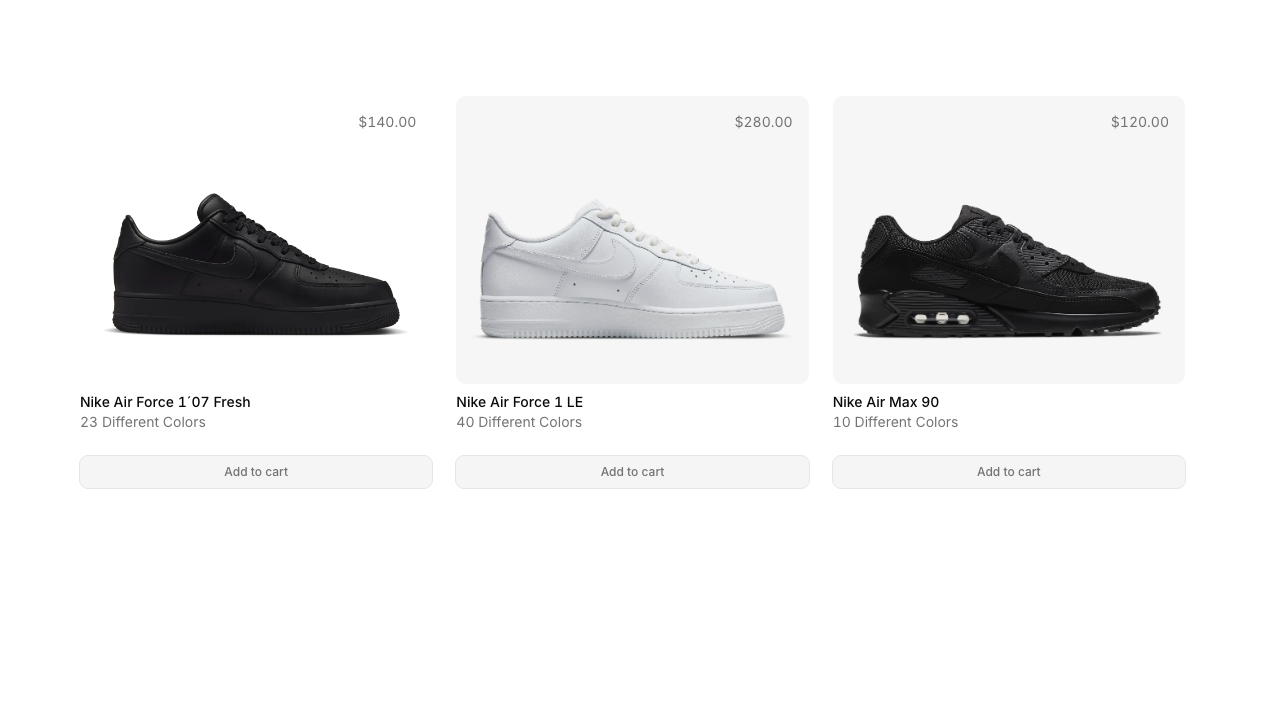Show 10 Different Colors for Air Max 90
Image resolution: width=1280 pixels, height=720 pixels.
(x=895, y=422)
